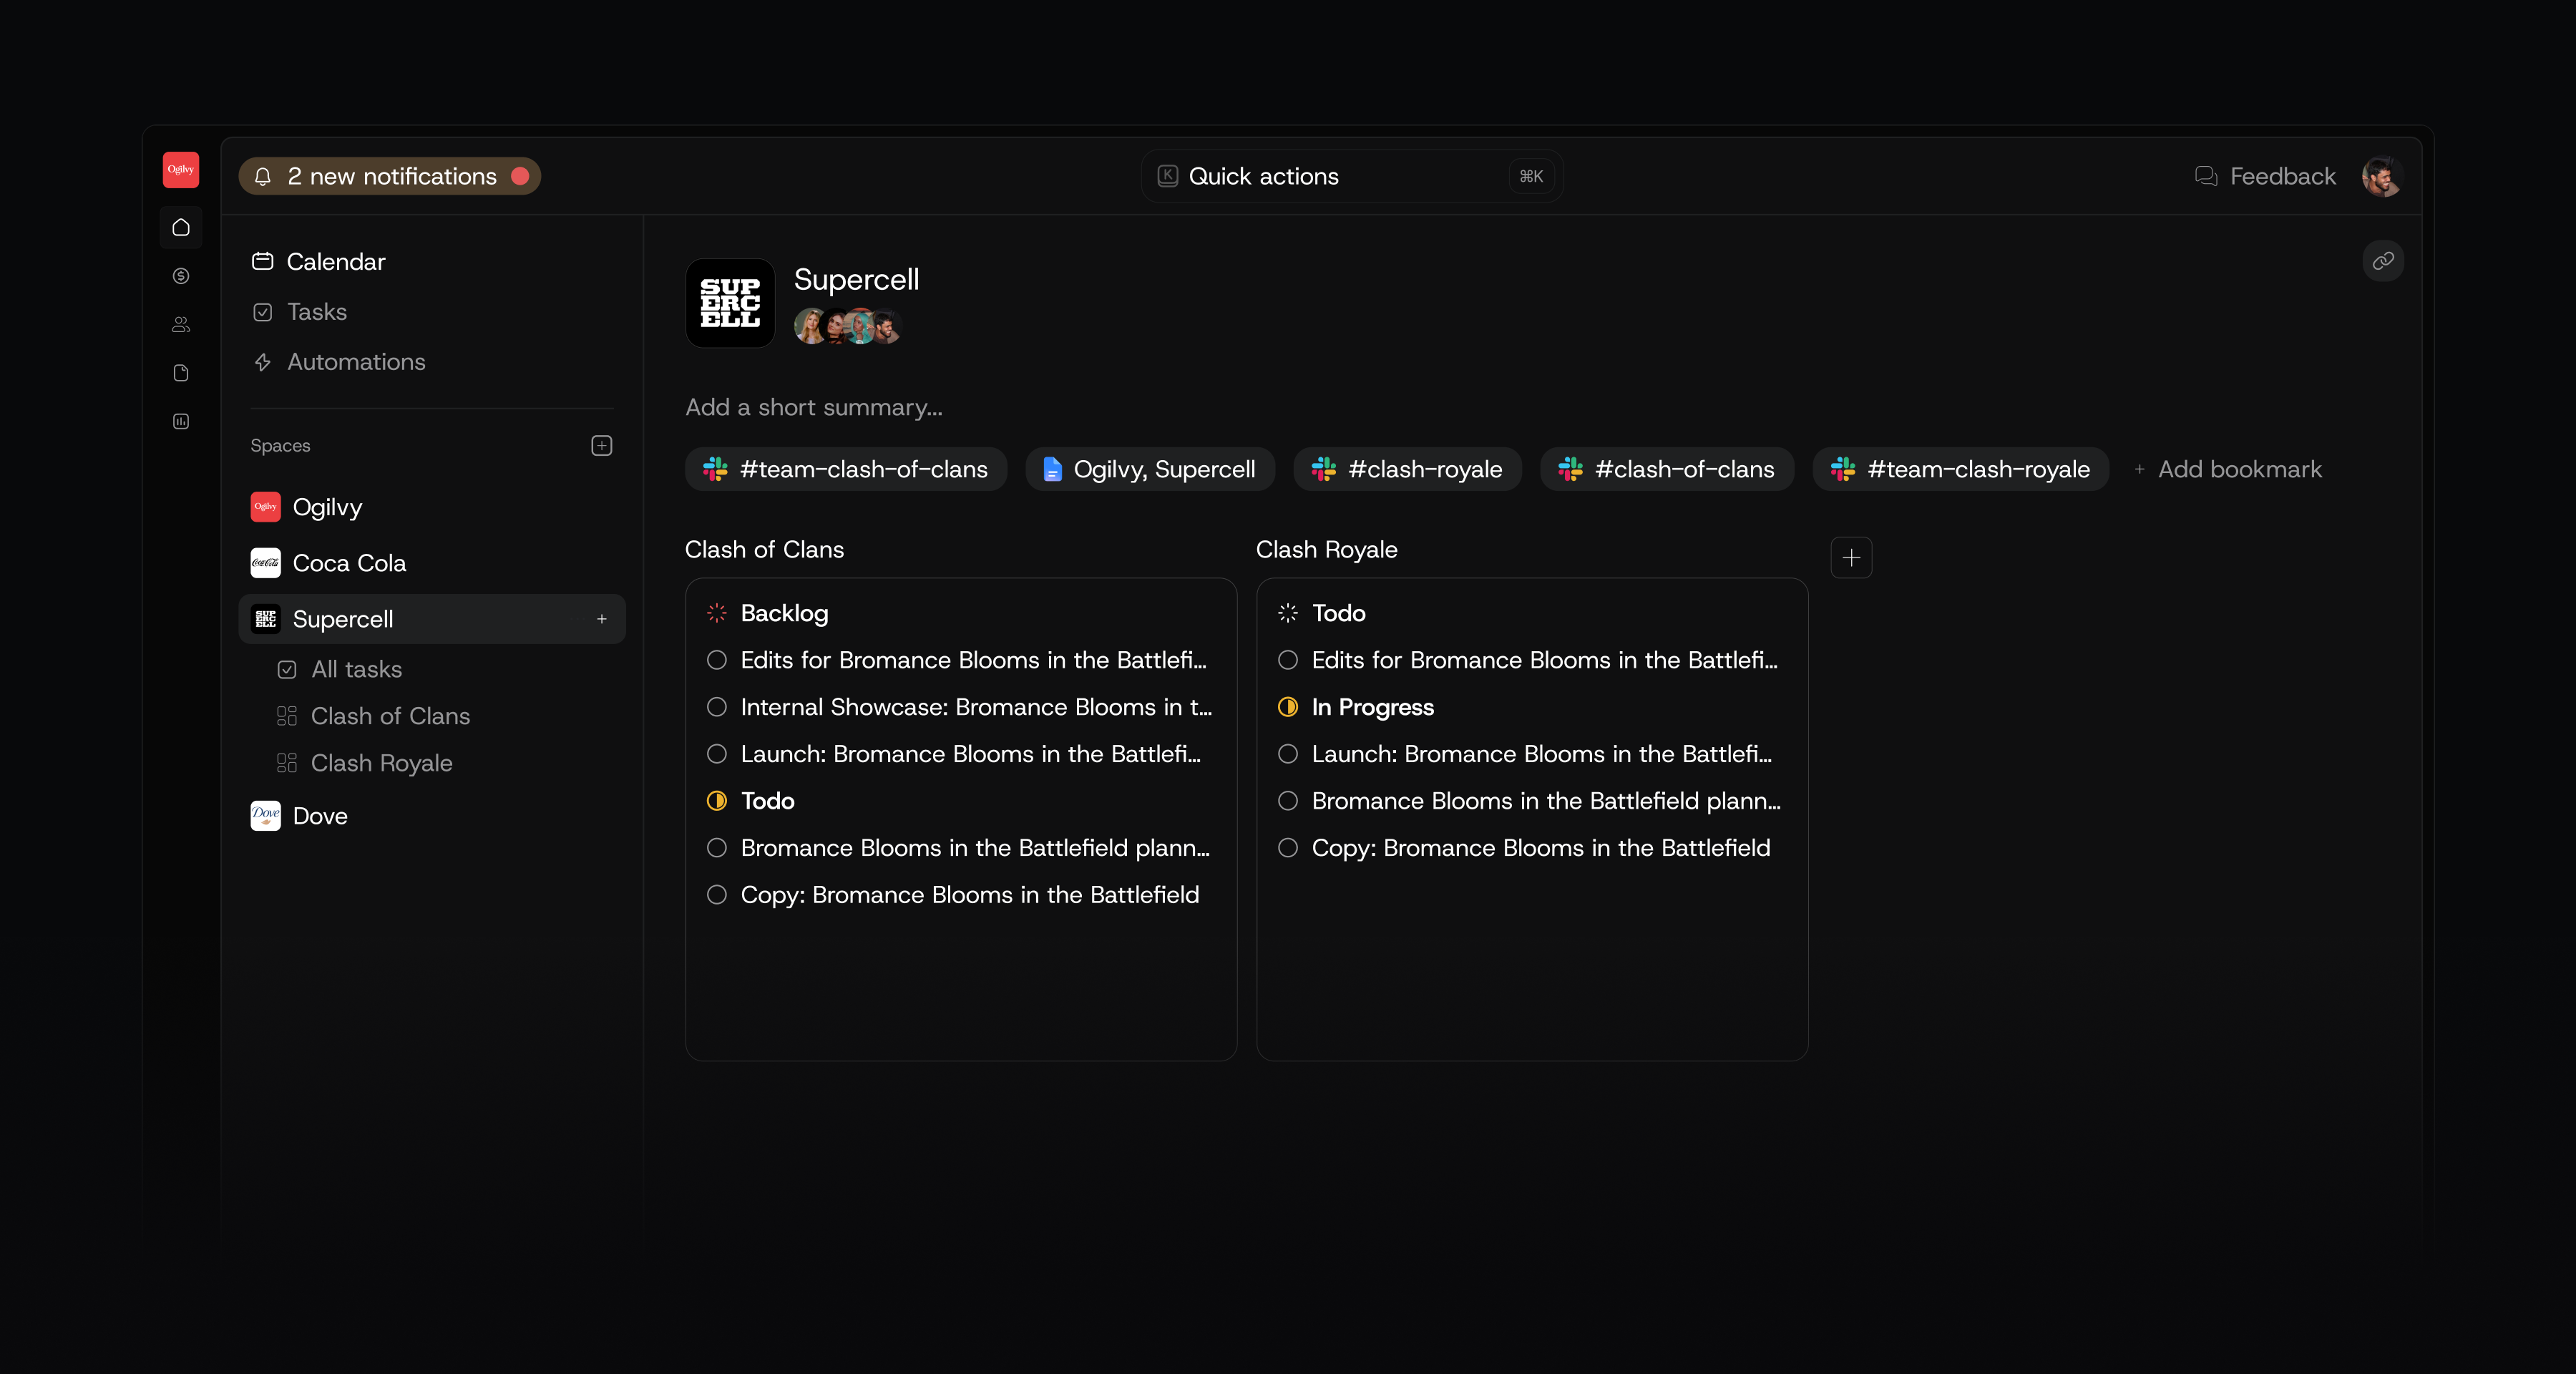Check off Launch task in Clash Royale

pyautogui.click(x=1288, y=754)
